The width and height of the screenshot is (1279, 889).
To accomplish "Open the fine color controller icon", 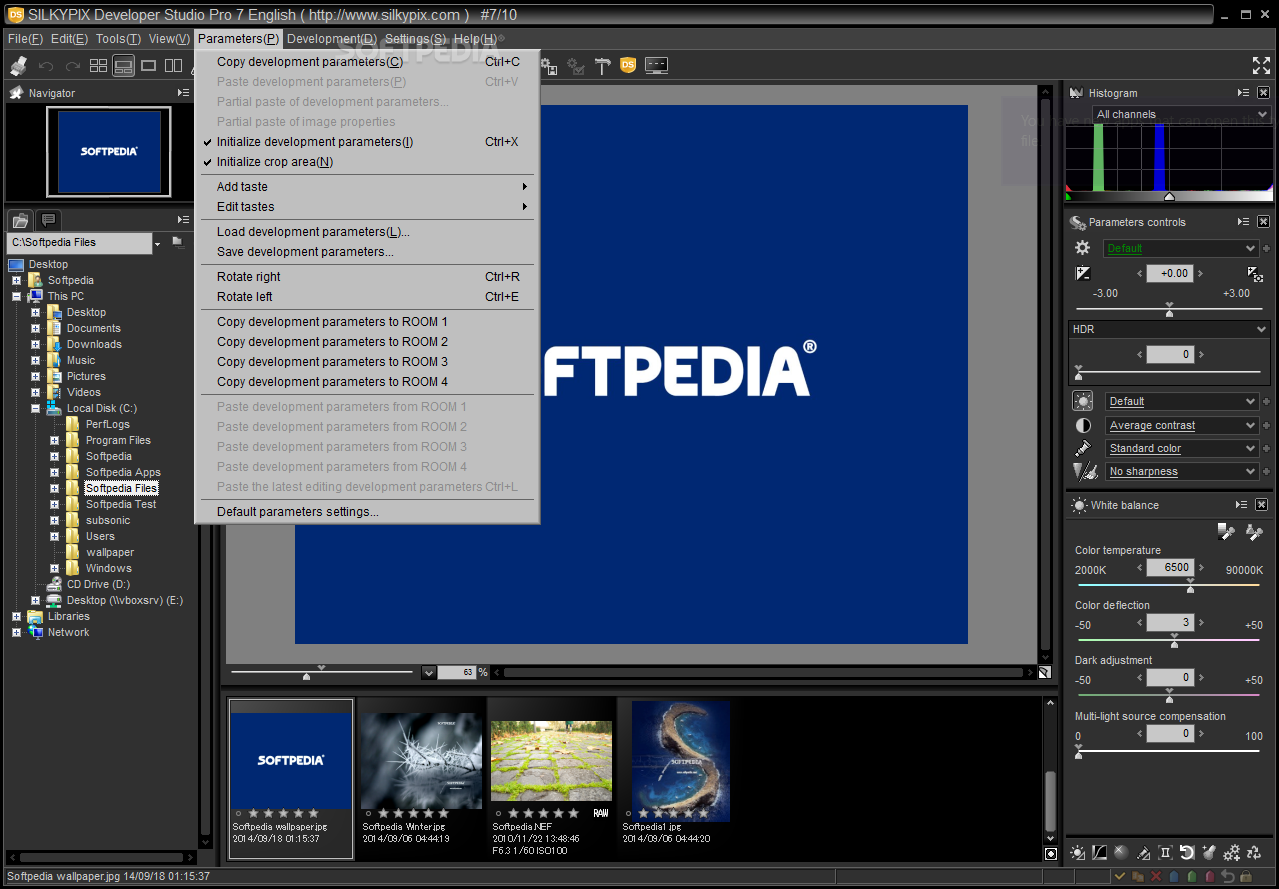I will (1143, 852).
